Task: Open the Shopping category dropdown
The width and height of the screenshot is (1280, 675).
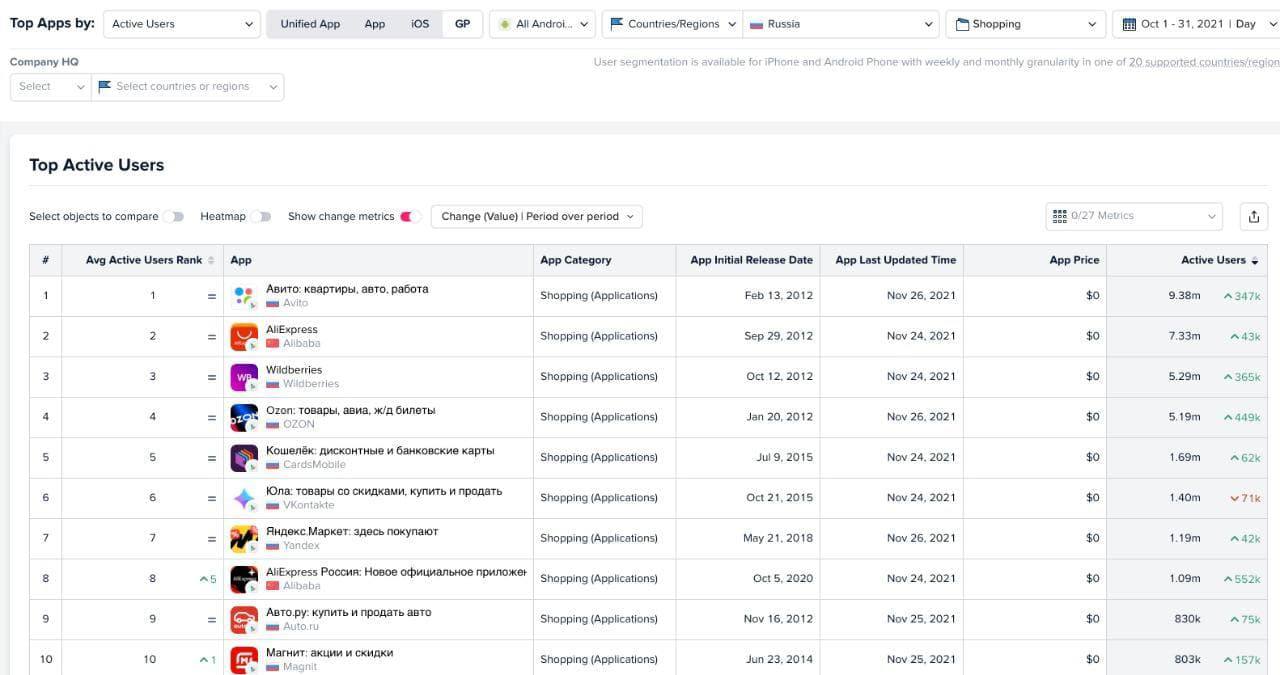Action: [x=1025, y=24]
